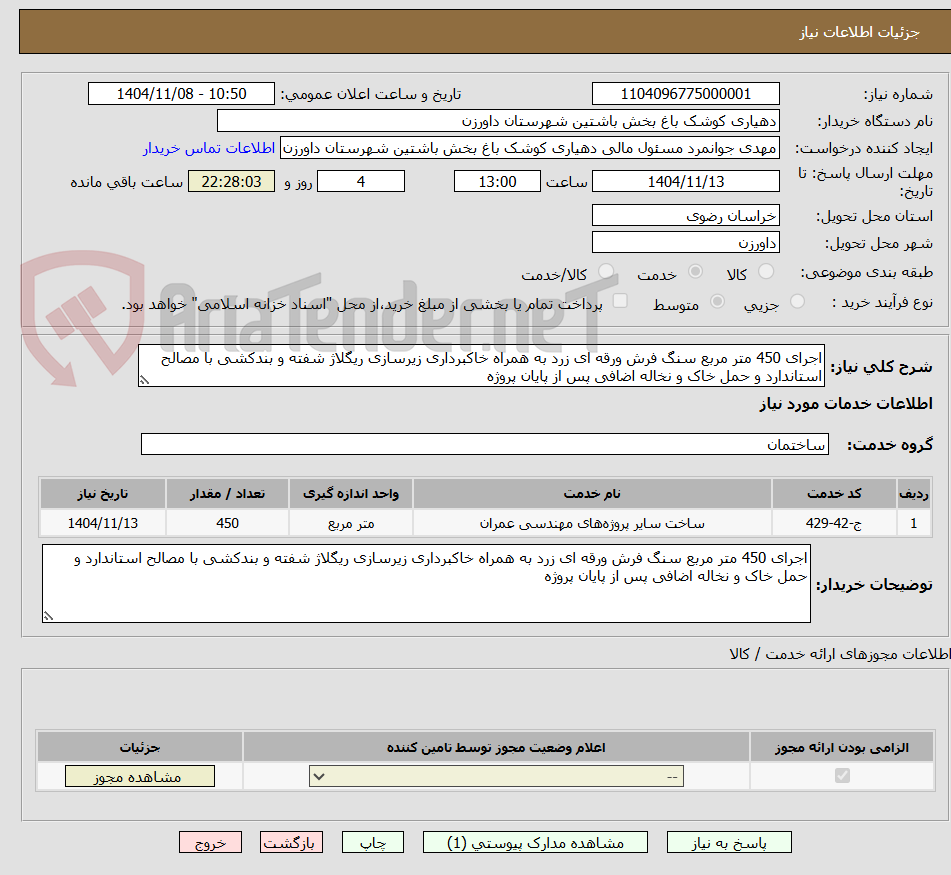The height and width of the screenshot is (875, 951).
Task: Click the مشاهده مجوز button
Action: pyautogui.click(x=139, y=776)
